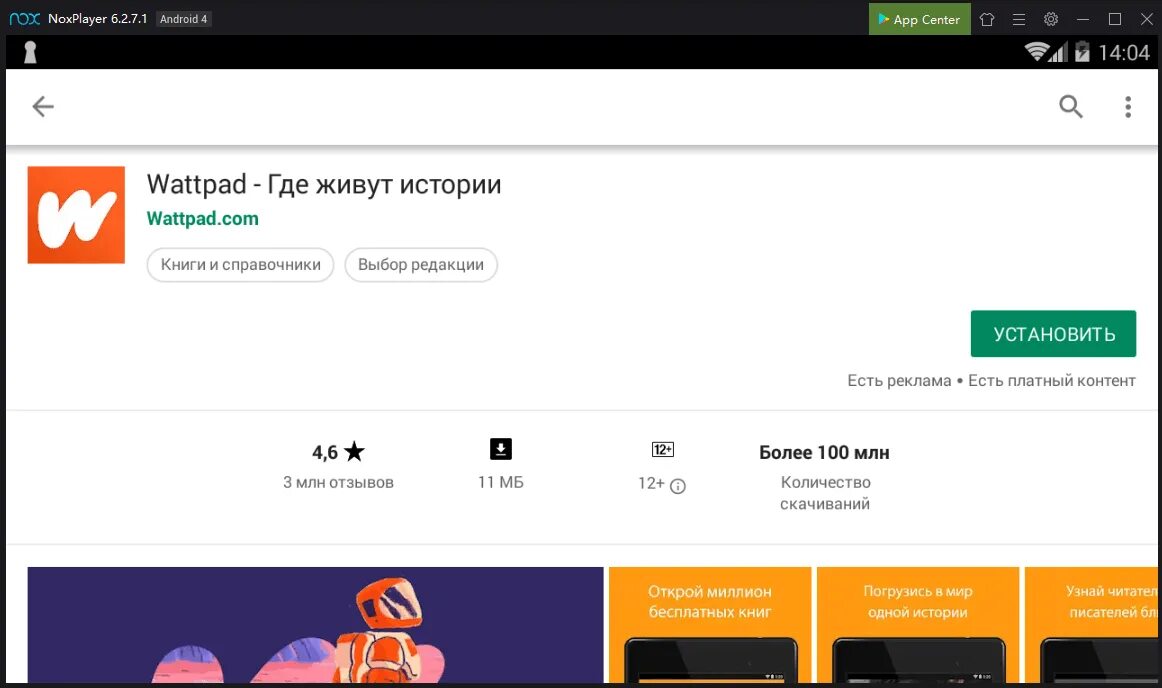Click the rating star icon
The width and height of the screenshot is (1162, 688).
(x=354, y=451)
